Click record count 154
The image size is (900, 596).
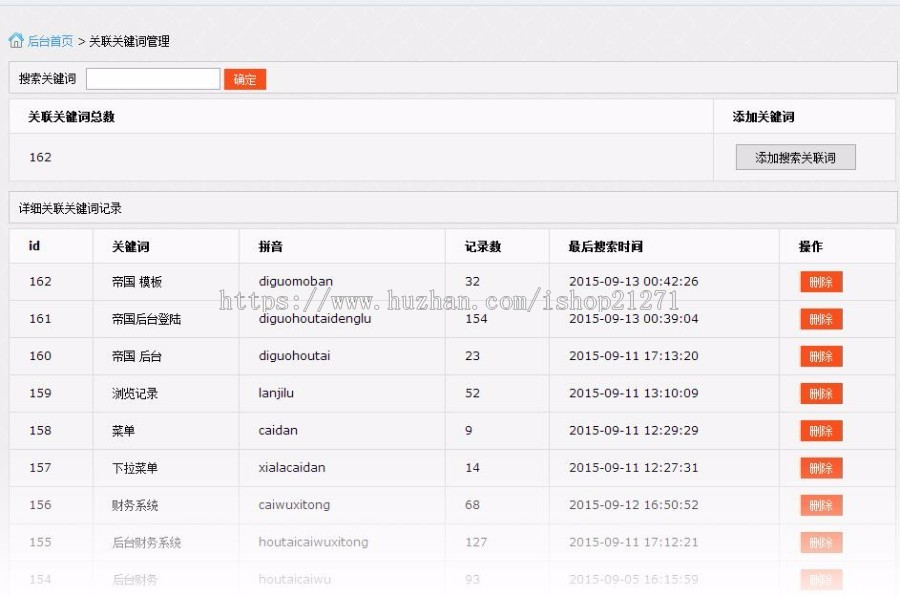[476, 319]
